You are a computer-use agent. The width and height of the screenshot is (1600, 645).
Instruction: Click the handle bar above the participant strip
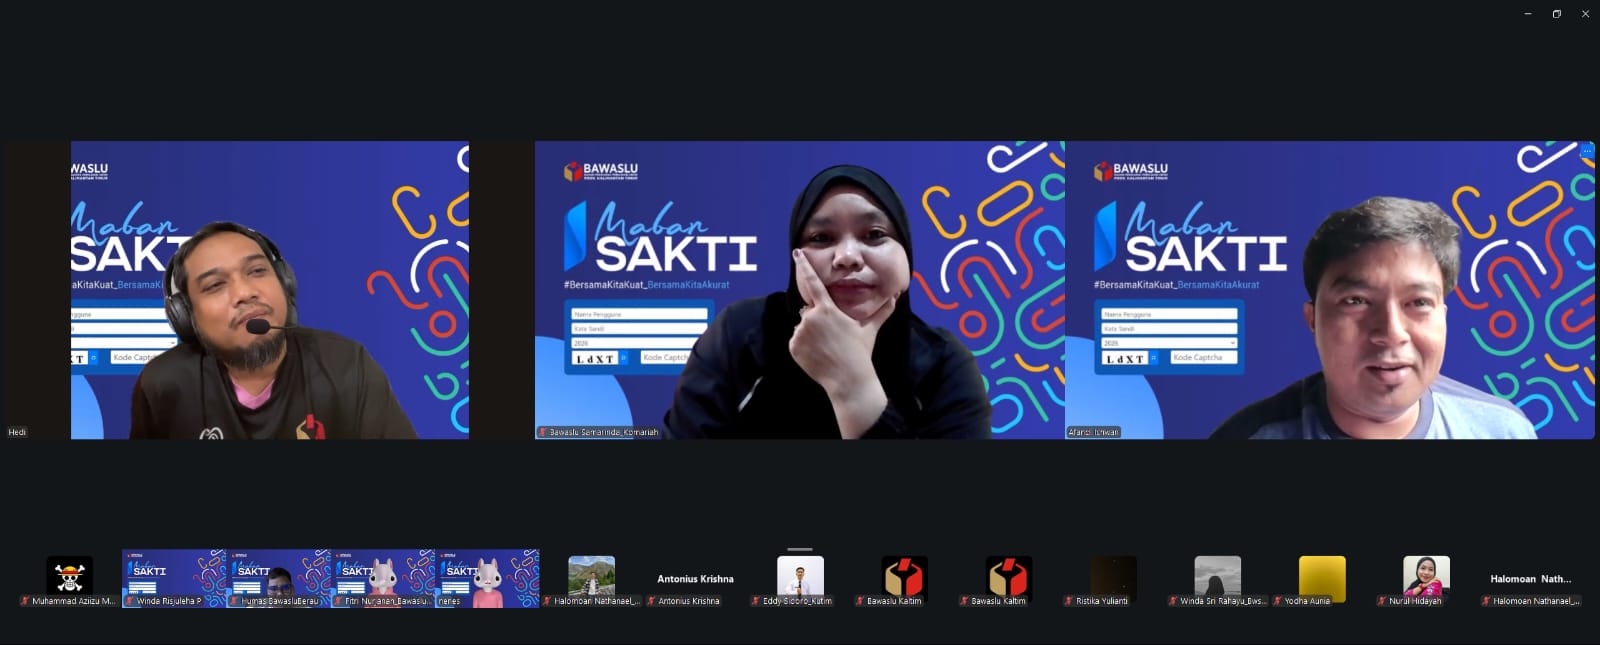(800, 549)
